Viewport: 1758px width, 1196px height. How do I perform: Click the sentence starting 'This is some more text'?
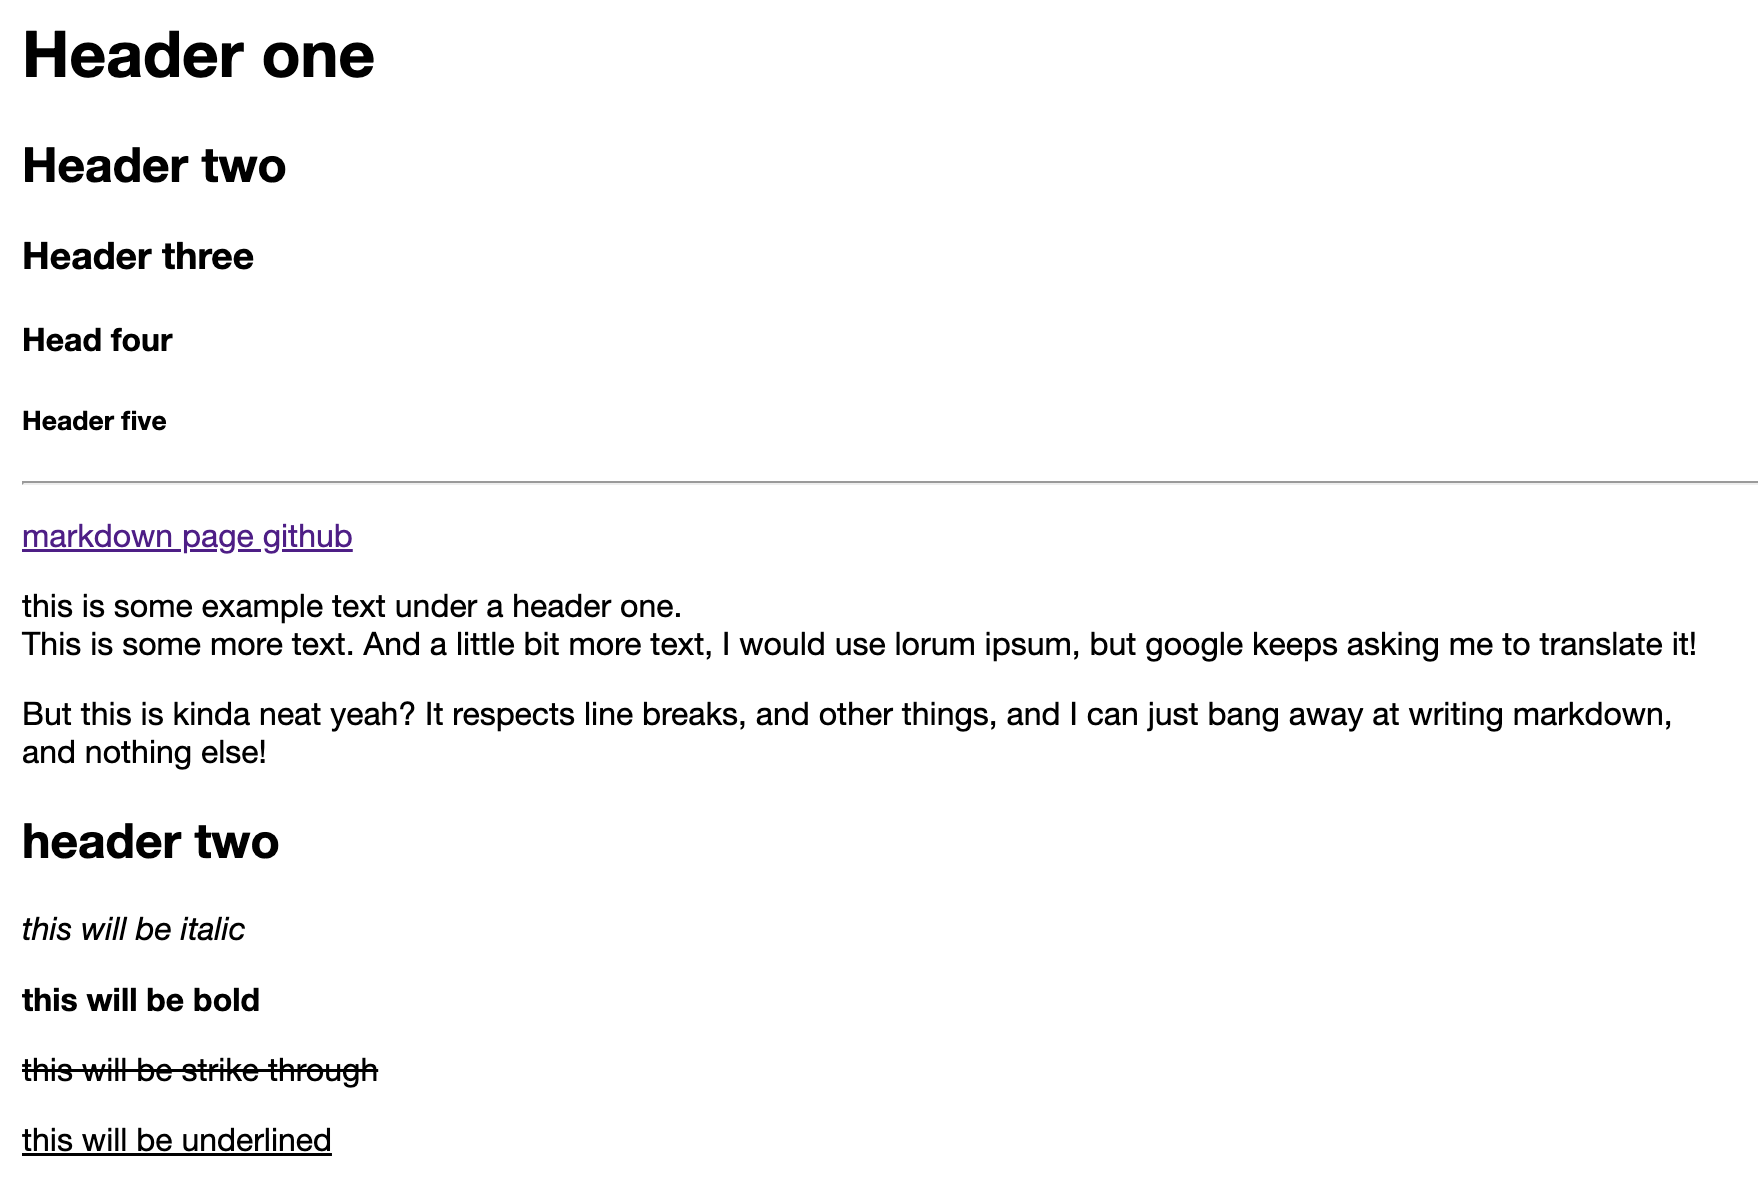tap(186, 645)
